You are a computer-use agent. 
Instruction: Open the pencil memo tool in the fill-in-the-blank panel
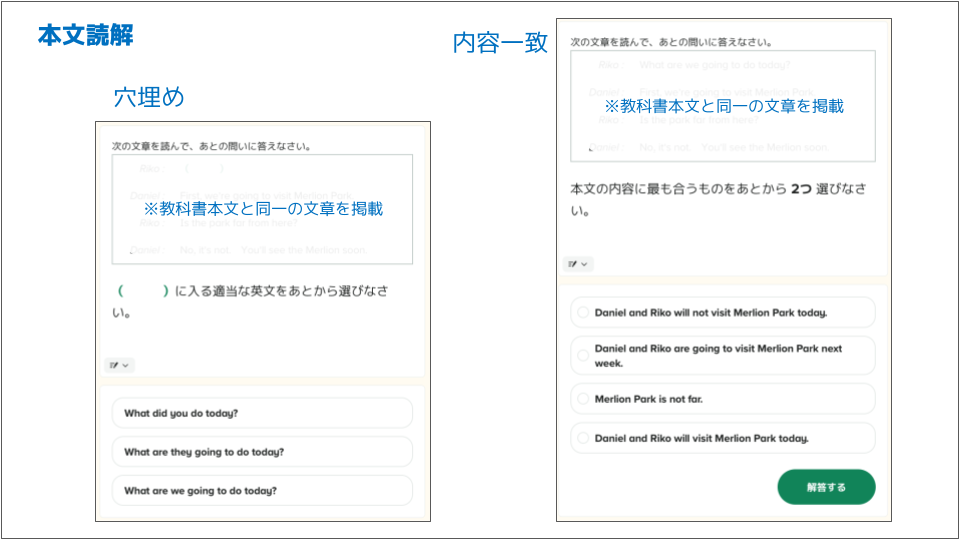pos(118,366)
